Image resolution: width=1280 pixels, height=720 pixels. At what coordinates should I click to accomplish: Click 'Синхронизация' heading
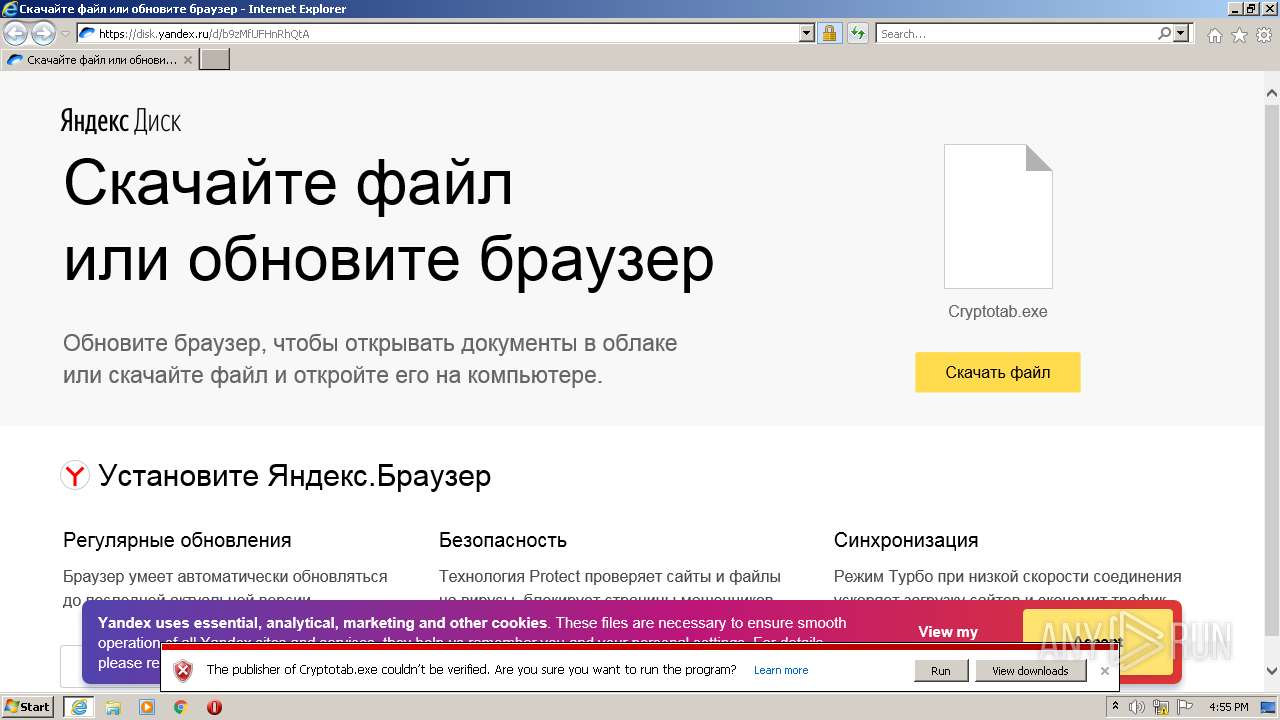(x=906, y=540)
